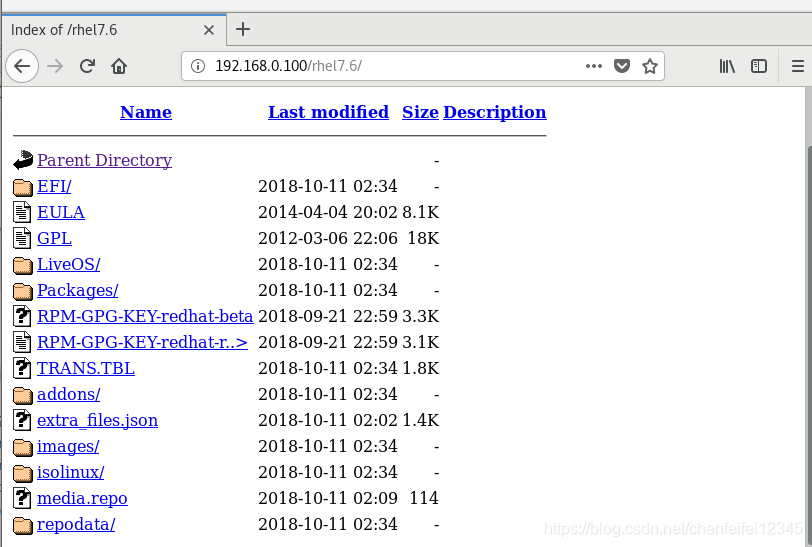
Task: Select the extra_files.json size '1.4K'
Action: 420,420
